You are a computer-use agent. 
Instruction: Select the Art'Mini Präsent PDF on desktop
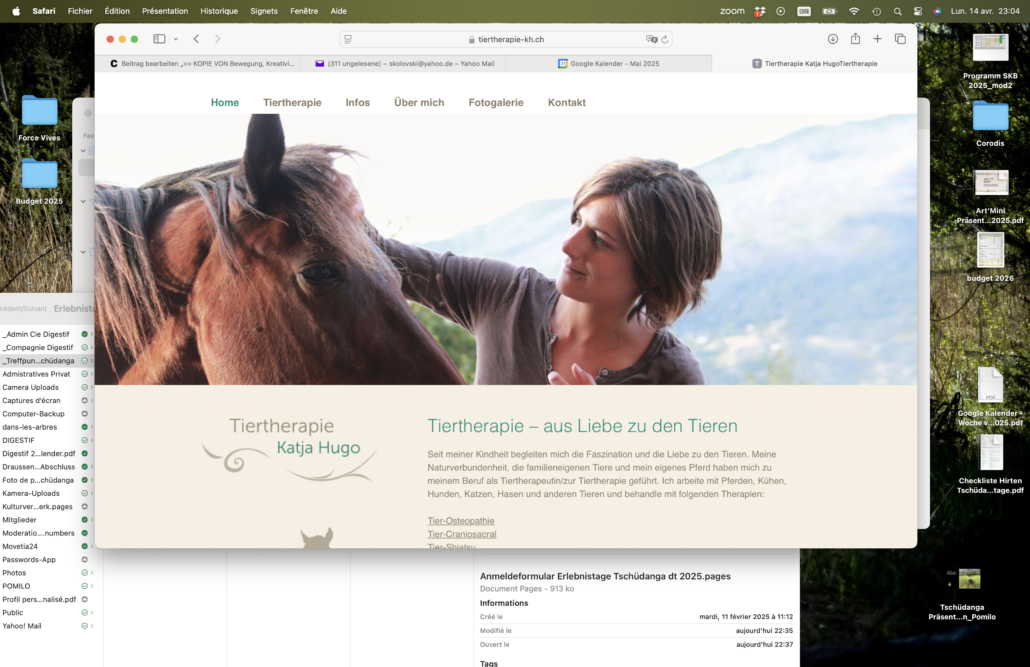point(990,196)
